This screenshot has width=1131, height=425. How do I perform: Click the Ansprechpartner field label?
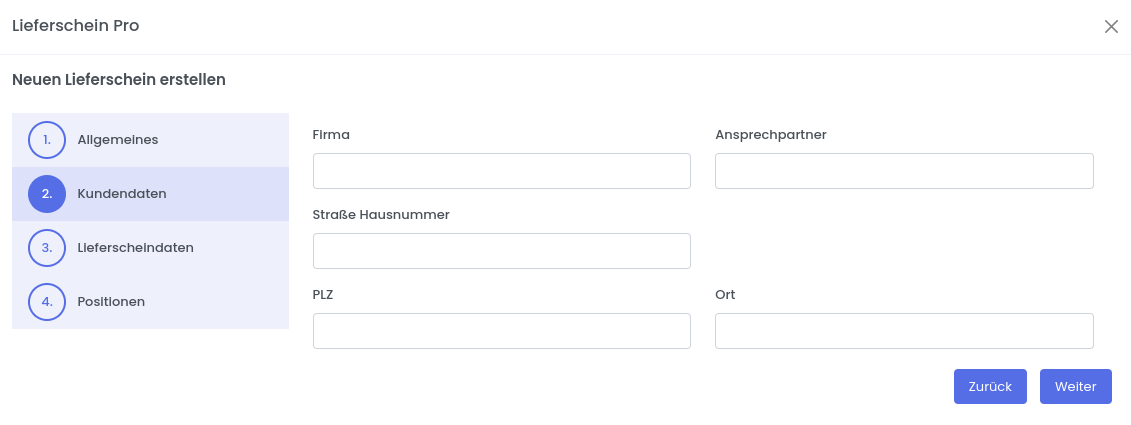(771, 135)
